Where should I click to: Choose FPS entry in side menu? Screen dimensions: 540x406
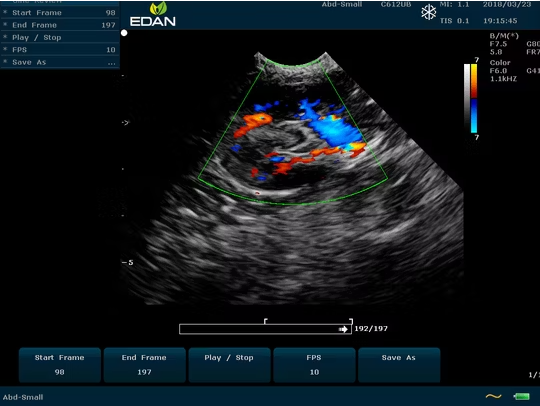tap(60, 50)
